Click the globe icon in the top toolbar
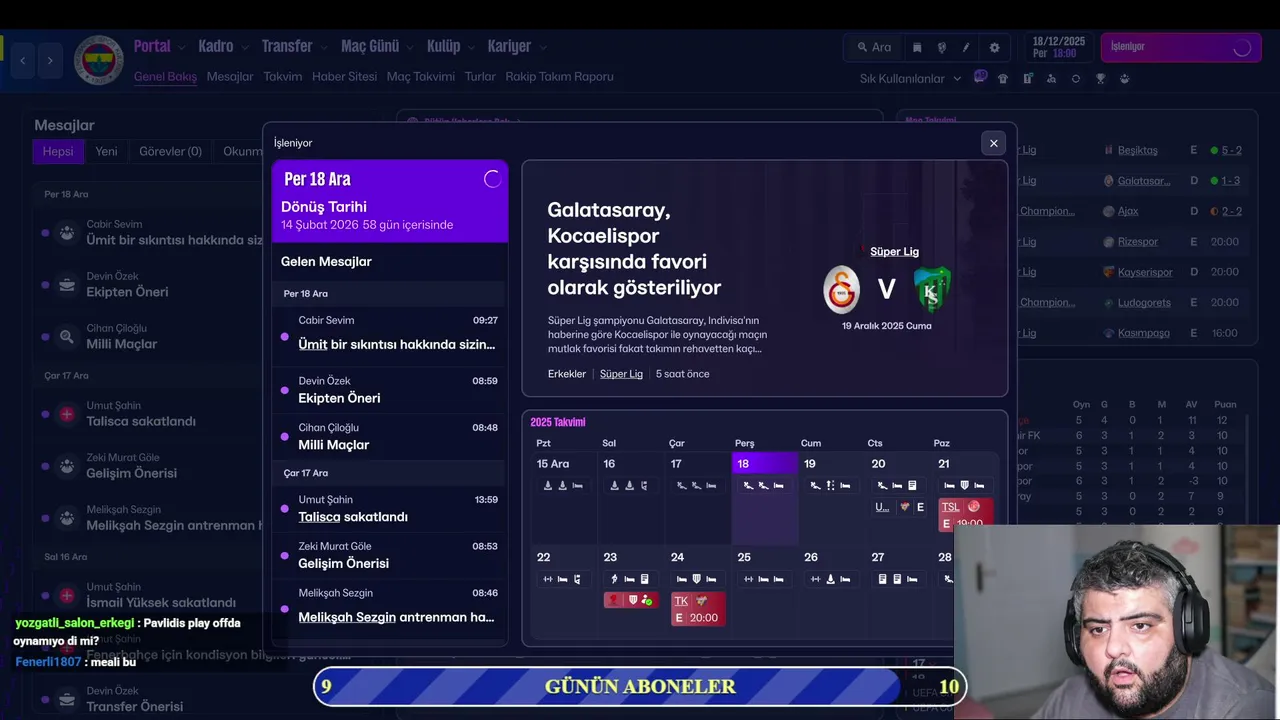 (x=941, y=47)
